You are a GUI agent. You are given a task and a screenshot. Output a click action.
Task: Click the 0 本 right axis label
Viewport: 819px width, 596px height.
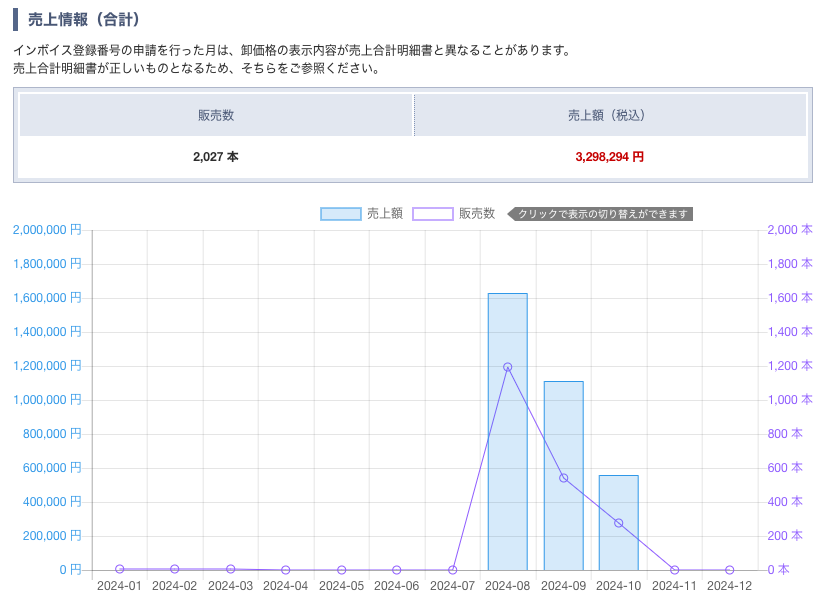[x=778, y=569]
